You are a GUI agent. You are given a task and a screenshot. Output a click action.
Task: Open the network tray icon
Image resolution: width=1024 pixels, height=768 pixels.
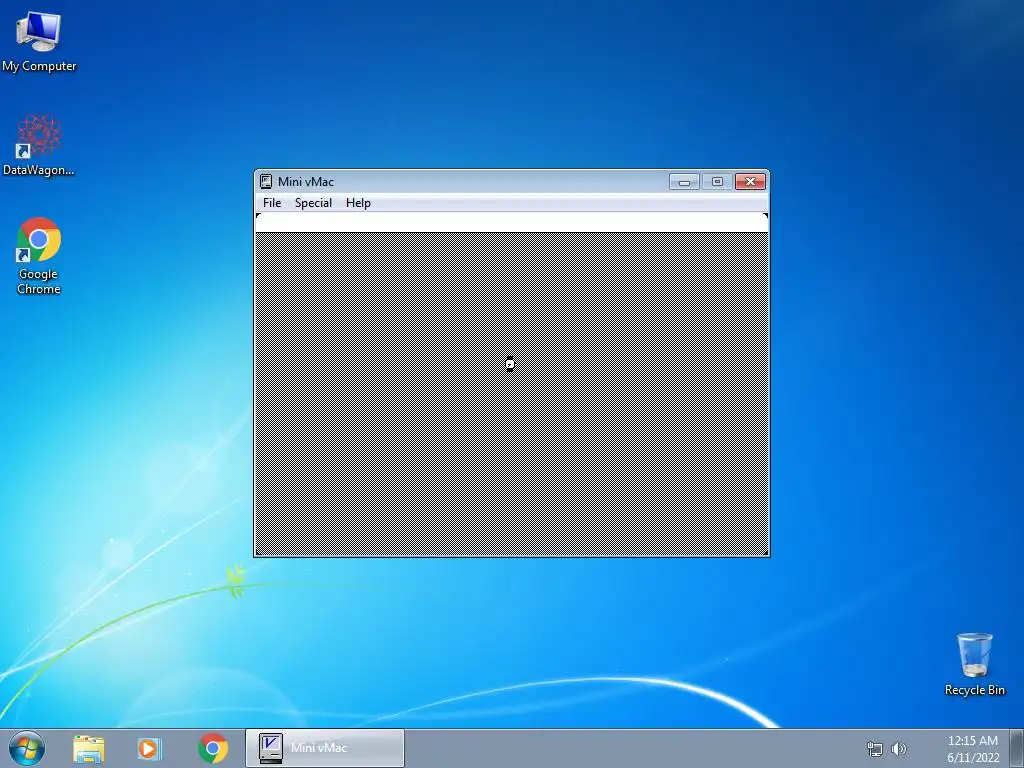tap(874, 749)
